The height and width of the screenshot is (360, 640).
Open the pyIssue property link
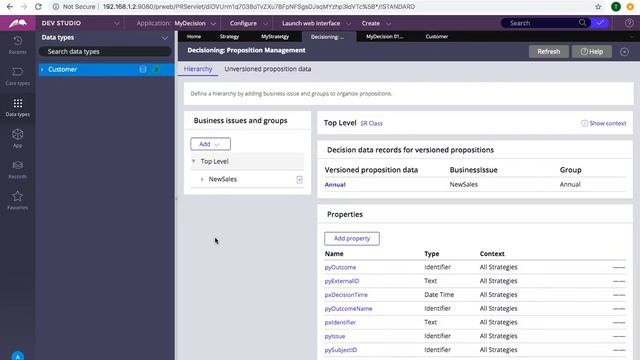335,336
